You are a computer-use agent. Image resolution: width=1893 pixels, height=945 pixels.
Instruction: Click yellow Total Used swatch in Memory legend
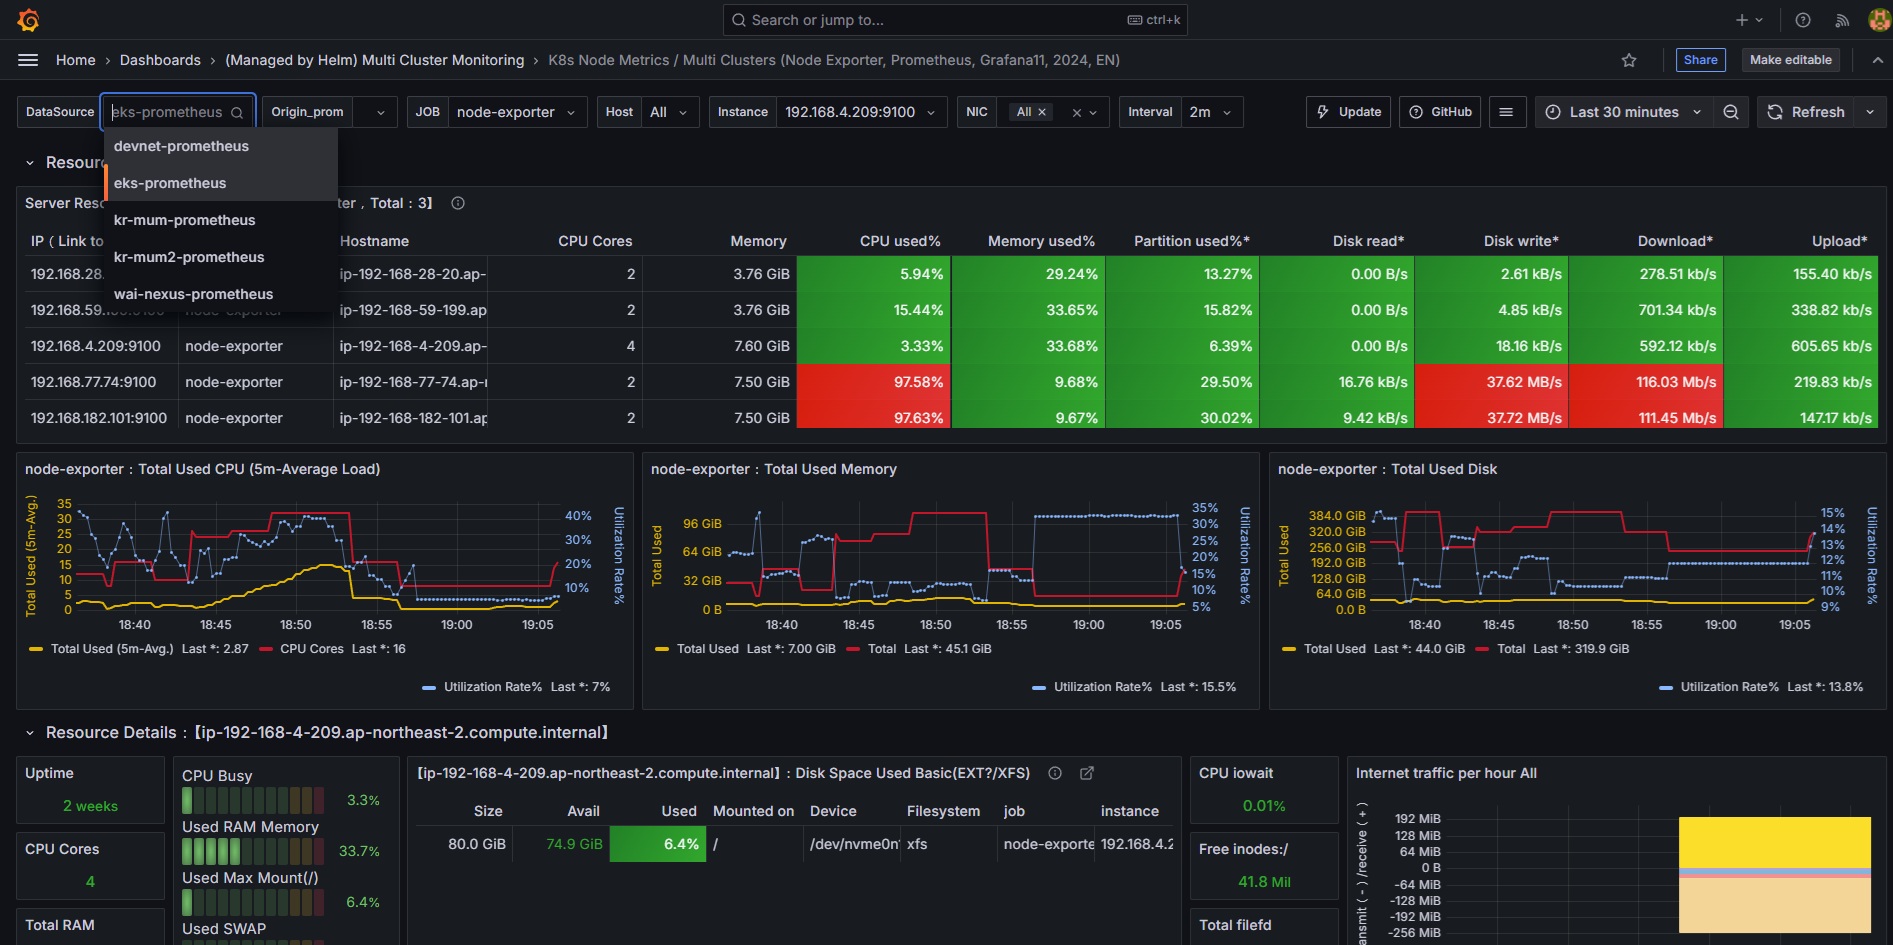[662, 650]
